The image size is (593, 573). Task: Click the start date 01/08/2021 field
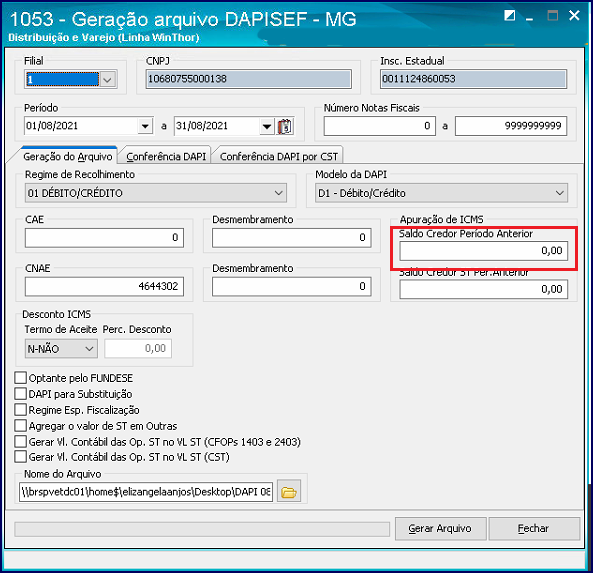81,126
